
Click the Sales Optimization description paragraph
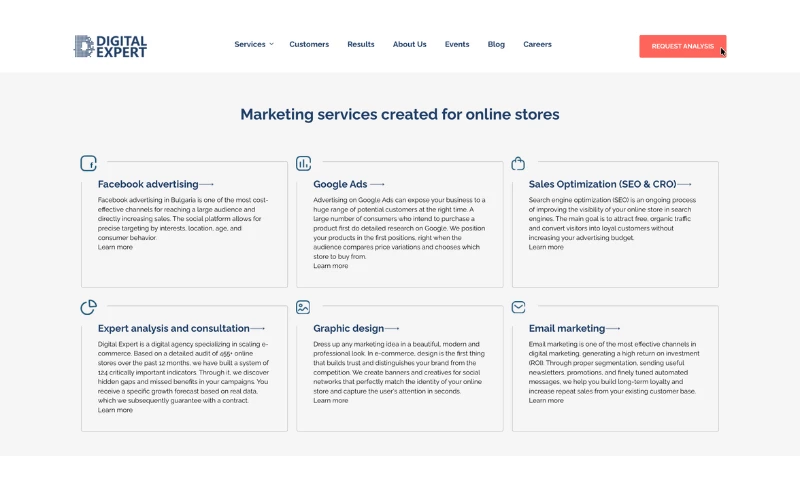[612, 219]
